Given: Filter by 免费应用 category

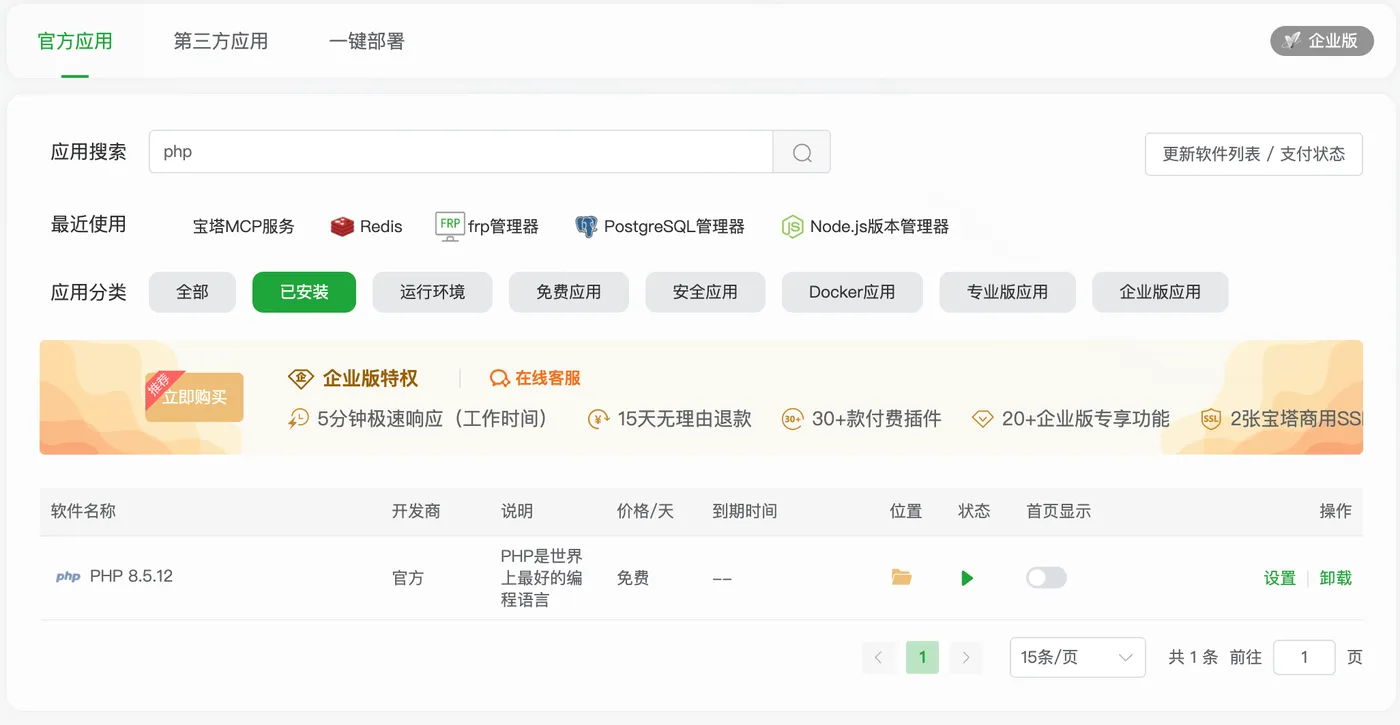Looking at the screenshot, I should 569,292.
